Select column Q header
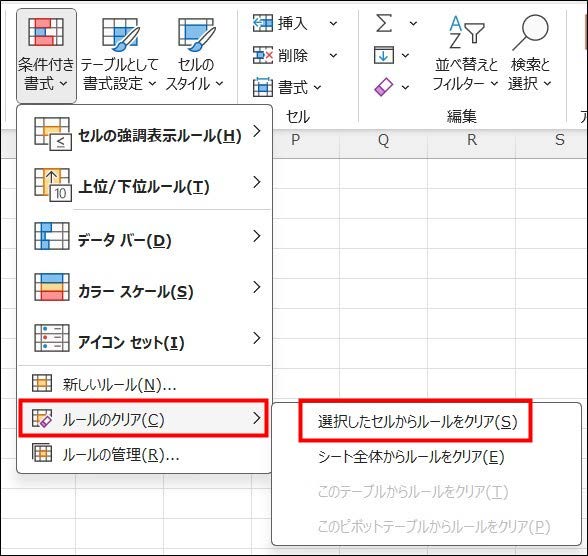 pos(383,140)
